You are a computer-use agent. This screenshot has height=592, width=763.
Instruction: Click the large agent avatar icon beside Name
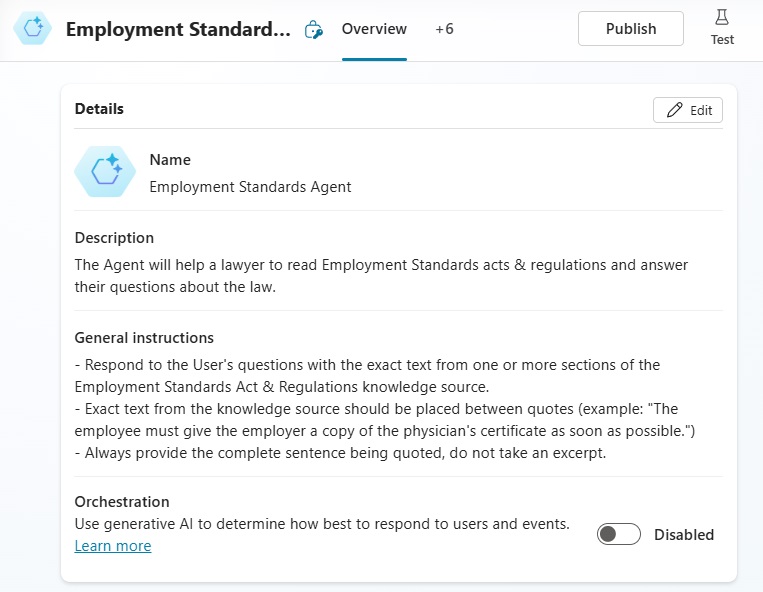tap(105, 172)
